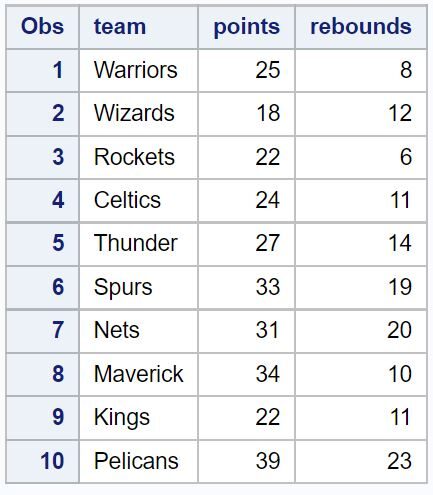Select the Thunder rebounds value 14

click(x=400, y=243)
